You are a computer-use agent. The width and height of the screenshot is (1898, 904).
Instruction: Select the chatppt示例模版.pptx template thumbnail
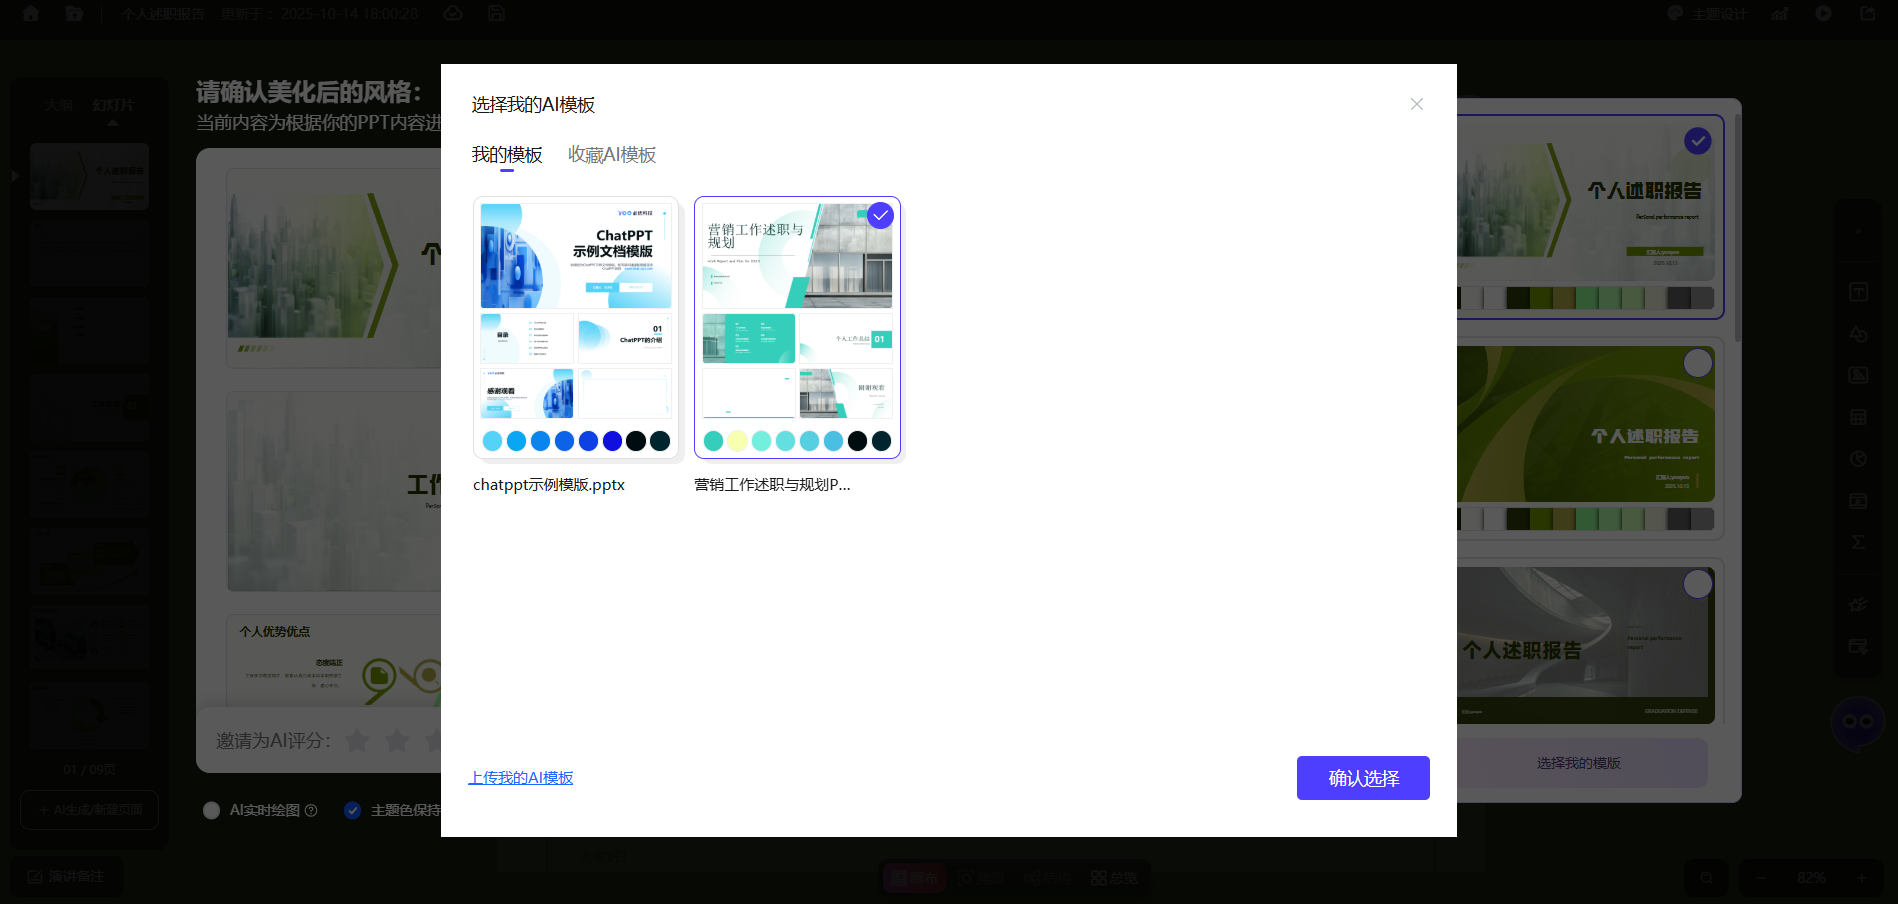(x=576, y=327)
